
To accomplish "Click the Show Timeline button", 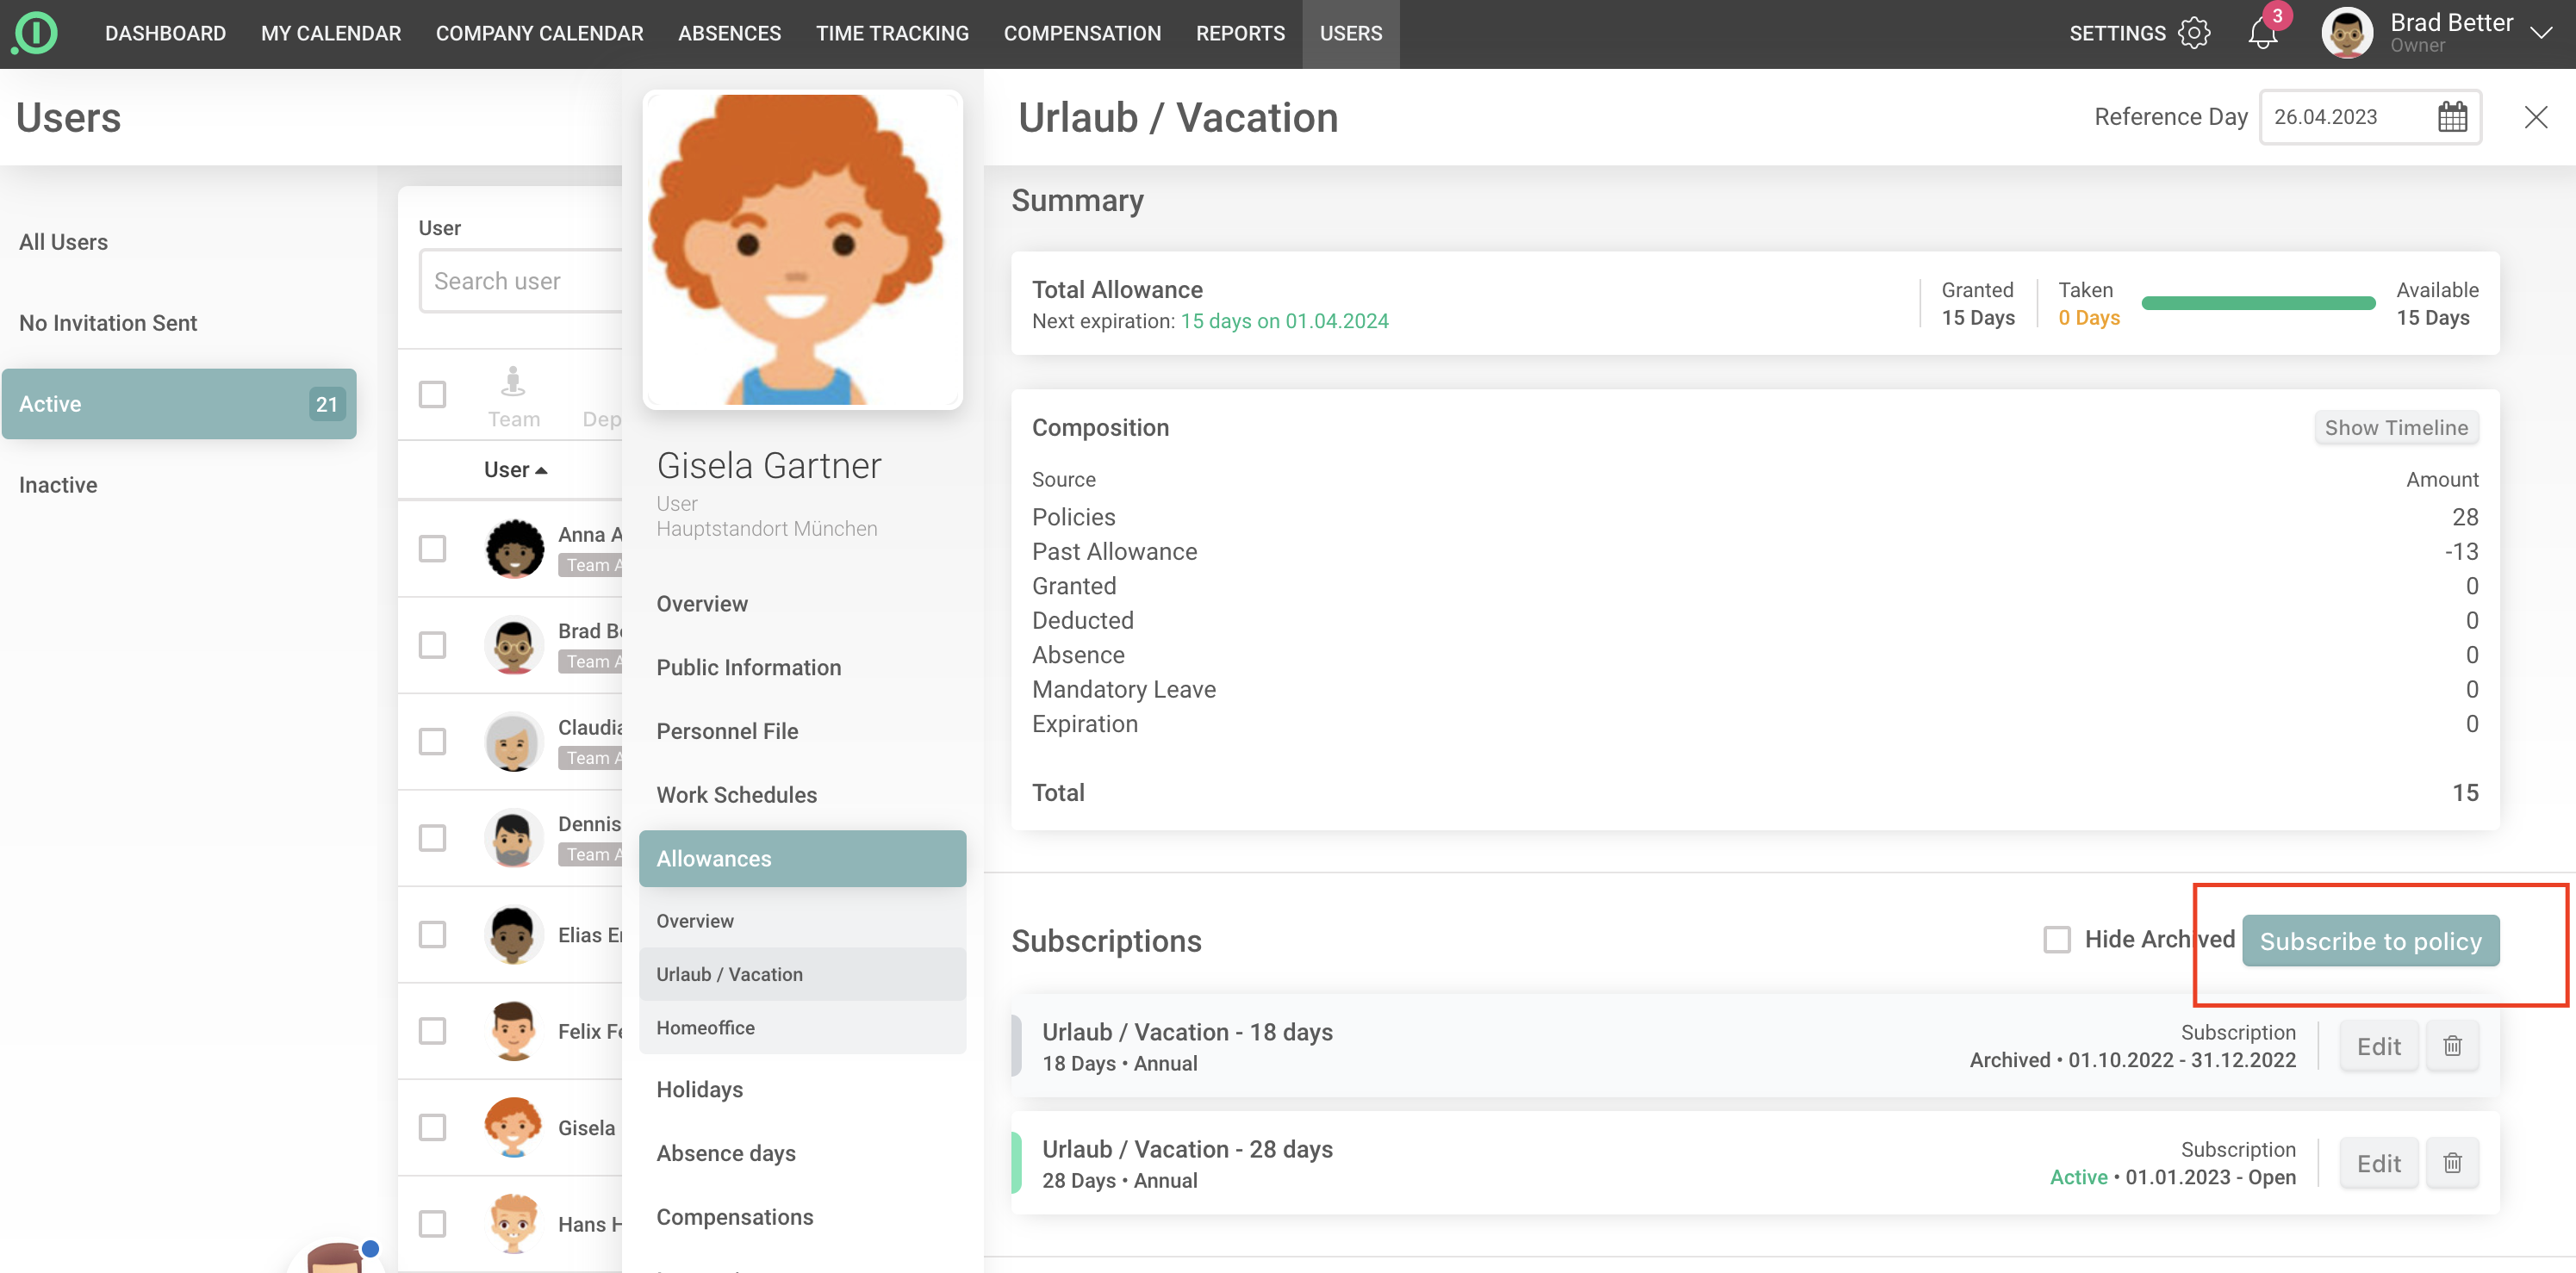I will click(x=2395, y=427).
